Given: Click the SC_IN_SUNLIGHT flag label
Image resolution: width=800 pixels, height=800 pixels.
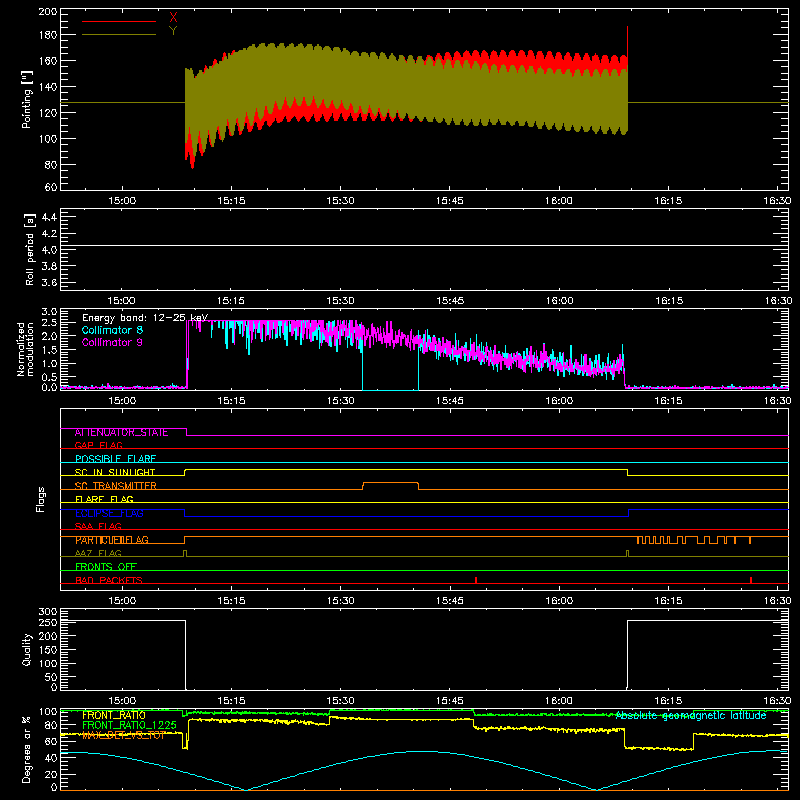Looking at the screenshot, I should 115,472.
